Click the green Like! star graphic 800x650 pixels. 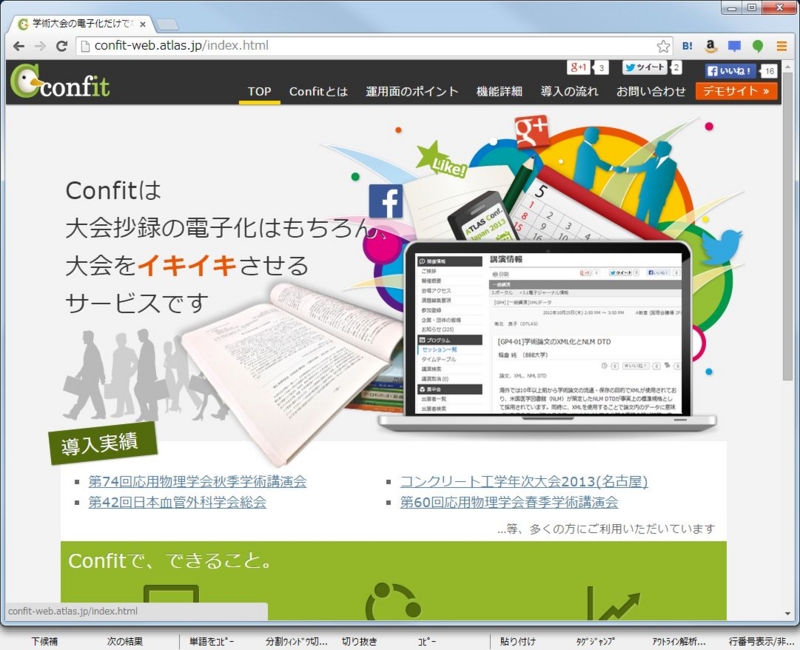click(442, 160)
